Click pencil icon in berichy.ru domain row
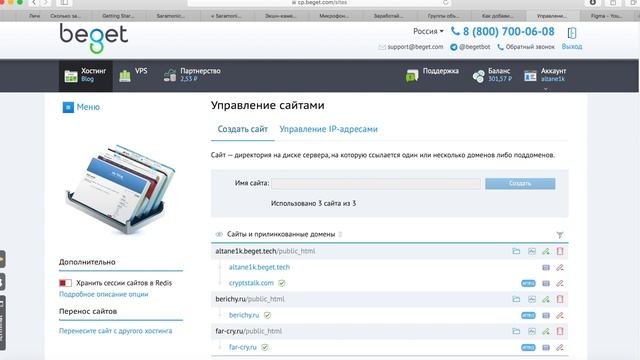Screen dimensions: 640x360 pyautogui.click(x=560, y=316)
